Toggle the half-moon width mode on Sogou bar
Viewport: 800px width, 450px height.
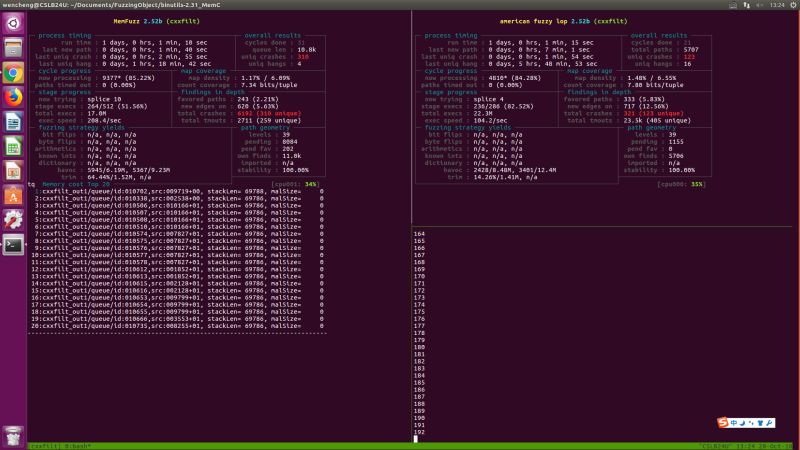[742, 423]
